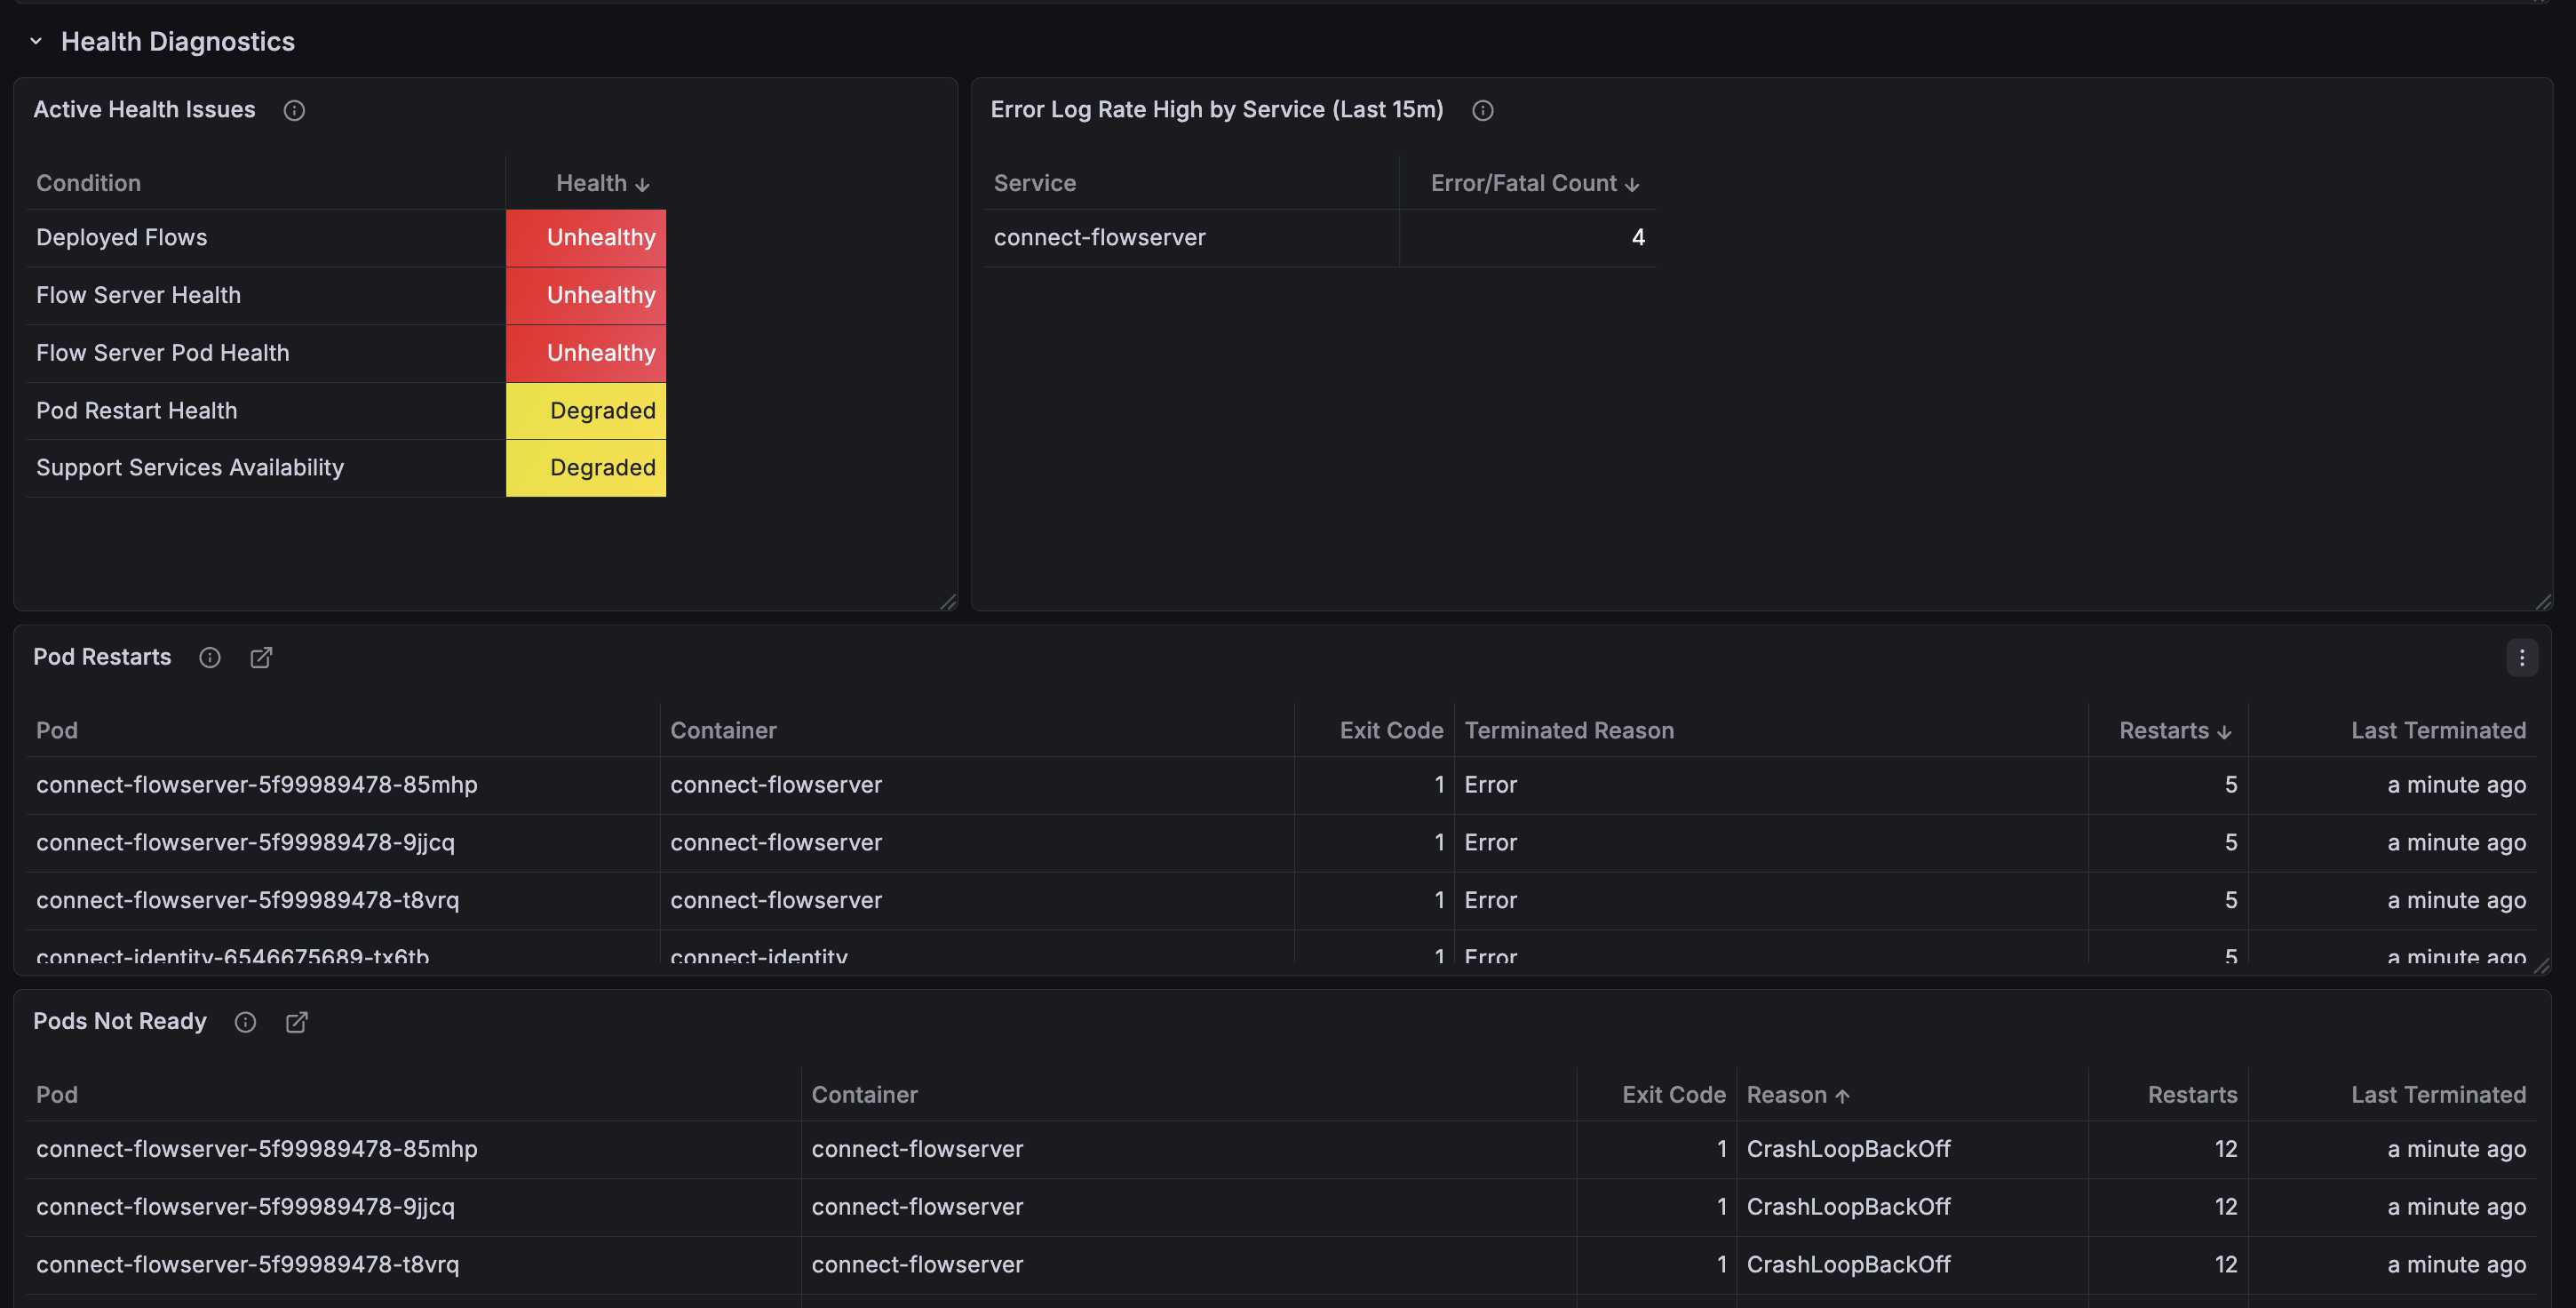Screen dimensions: 2576x1308
Task: Open Pods Not Ready external link icon
Action: tap(297, 1021)
